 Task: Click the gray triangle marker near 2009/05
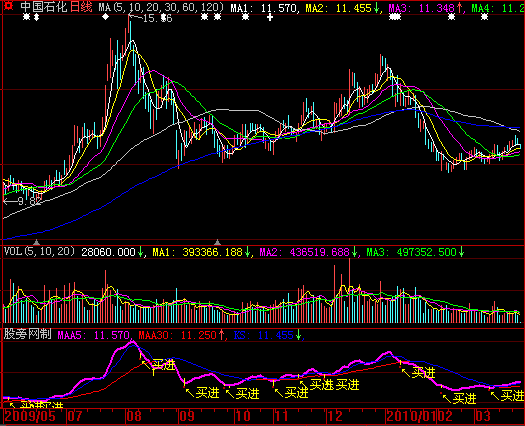pos(36,242)
